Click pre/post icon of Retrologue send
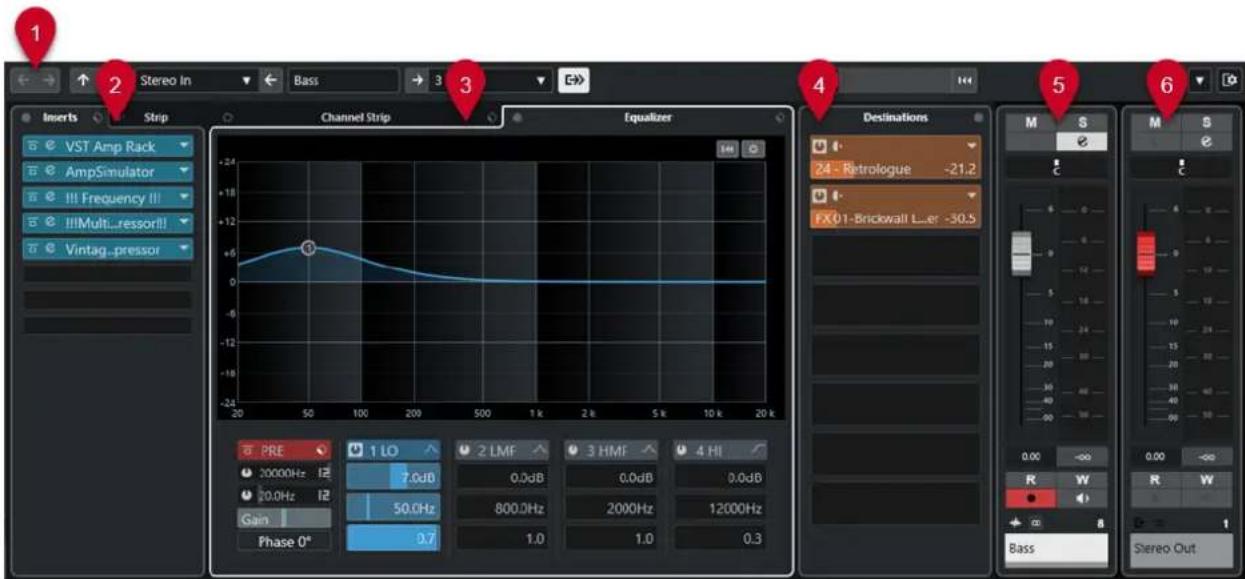Screen dimensions: 1245x579 836,147
